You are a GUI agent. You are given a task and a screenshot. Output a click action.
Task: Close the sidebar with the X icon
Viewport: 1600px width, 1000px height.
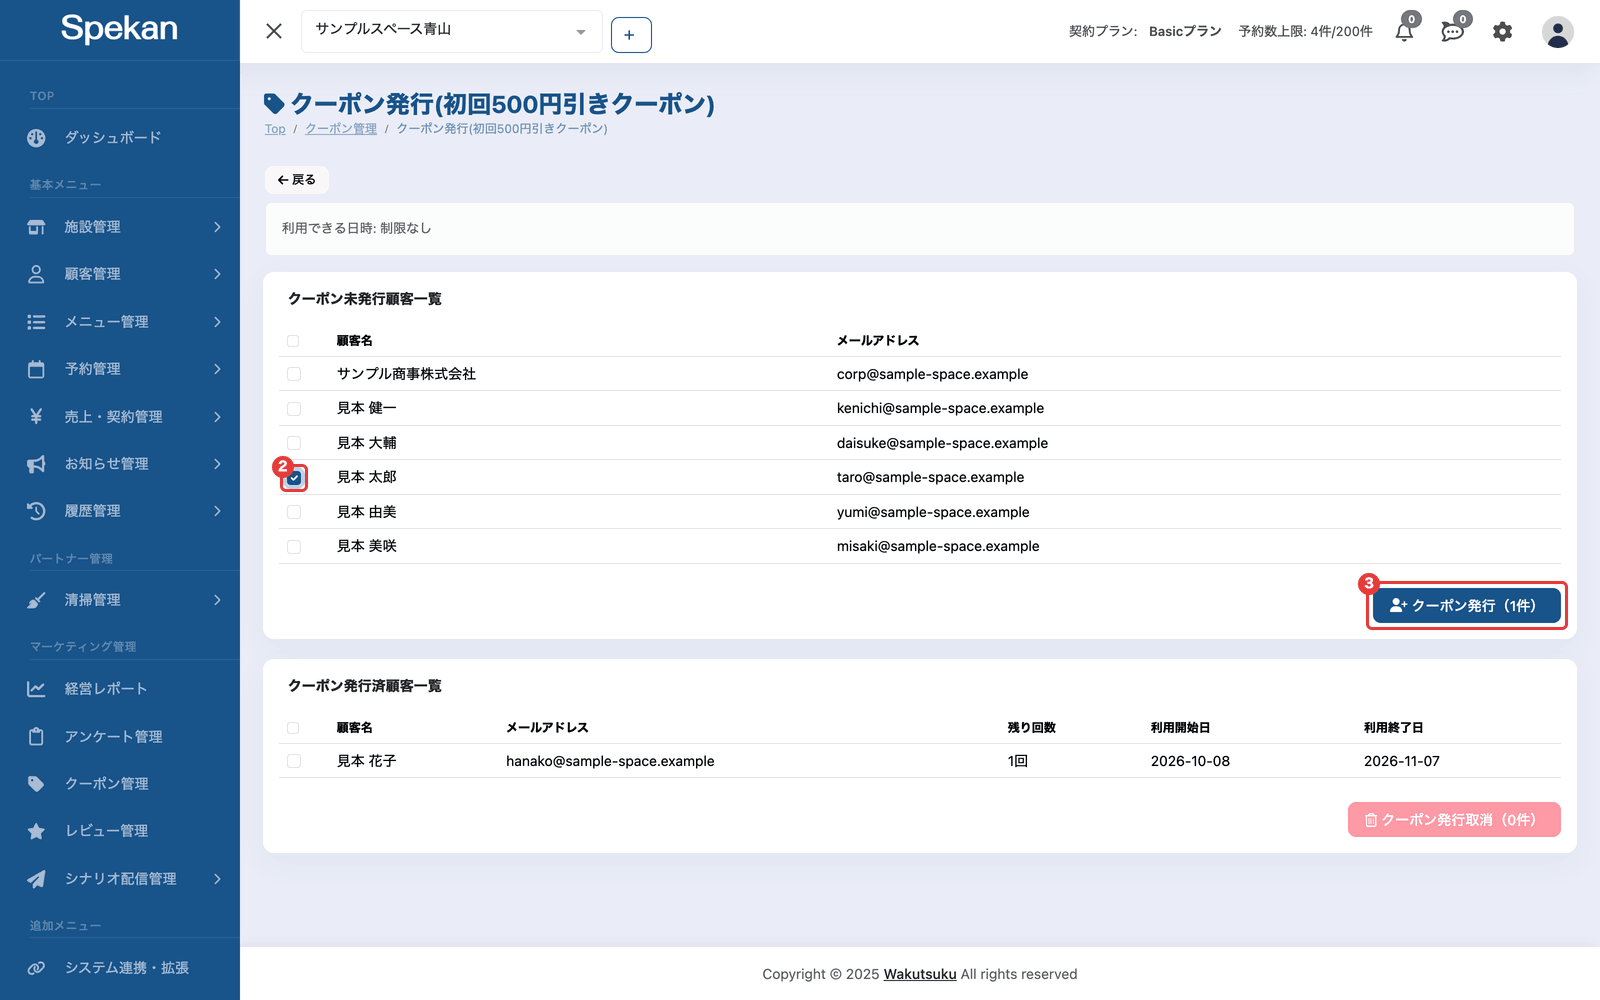point(274,31)
